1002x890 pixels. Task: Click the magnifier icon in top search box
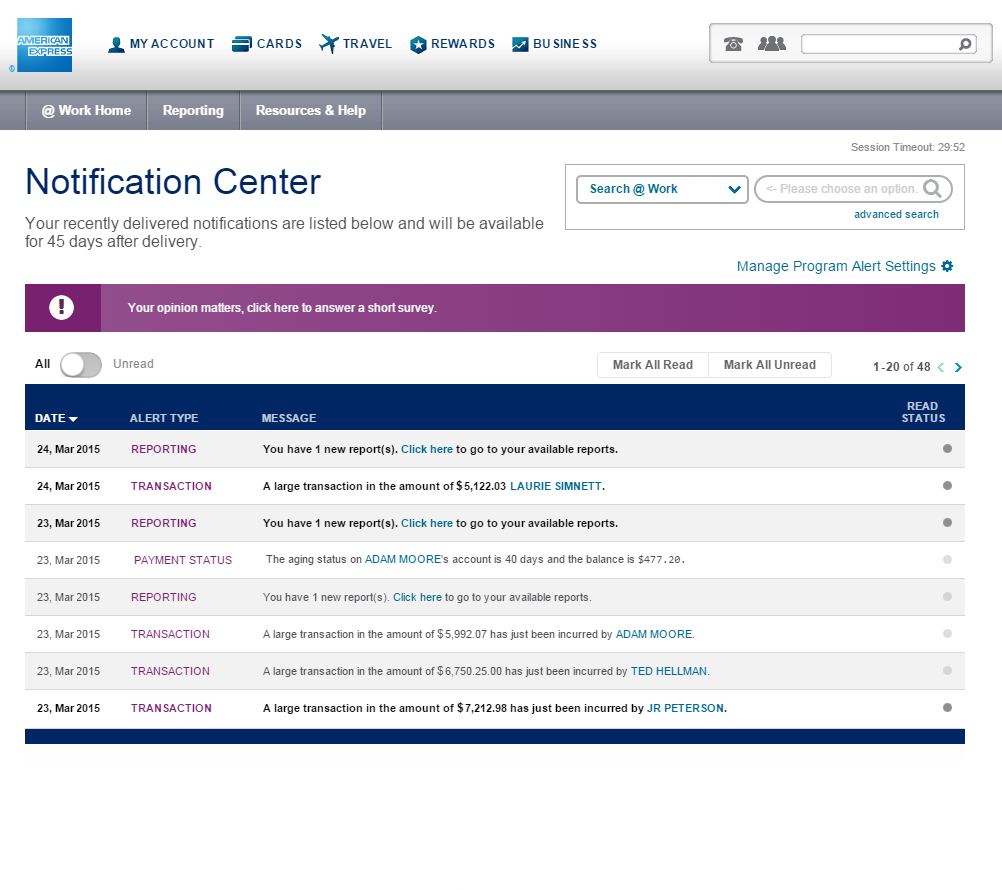click(965, 44)
